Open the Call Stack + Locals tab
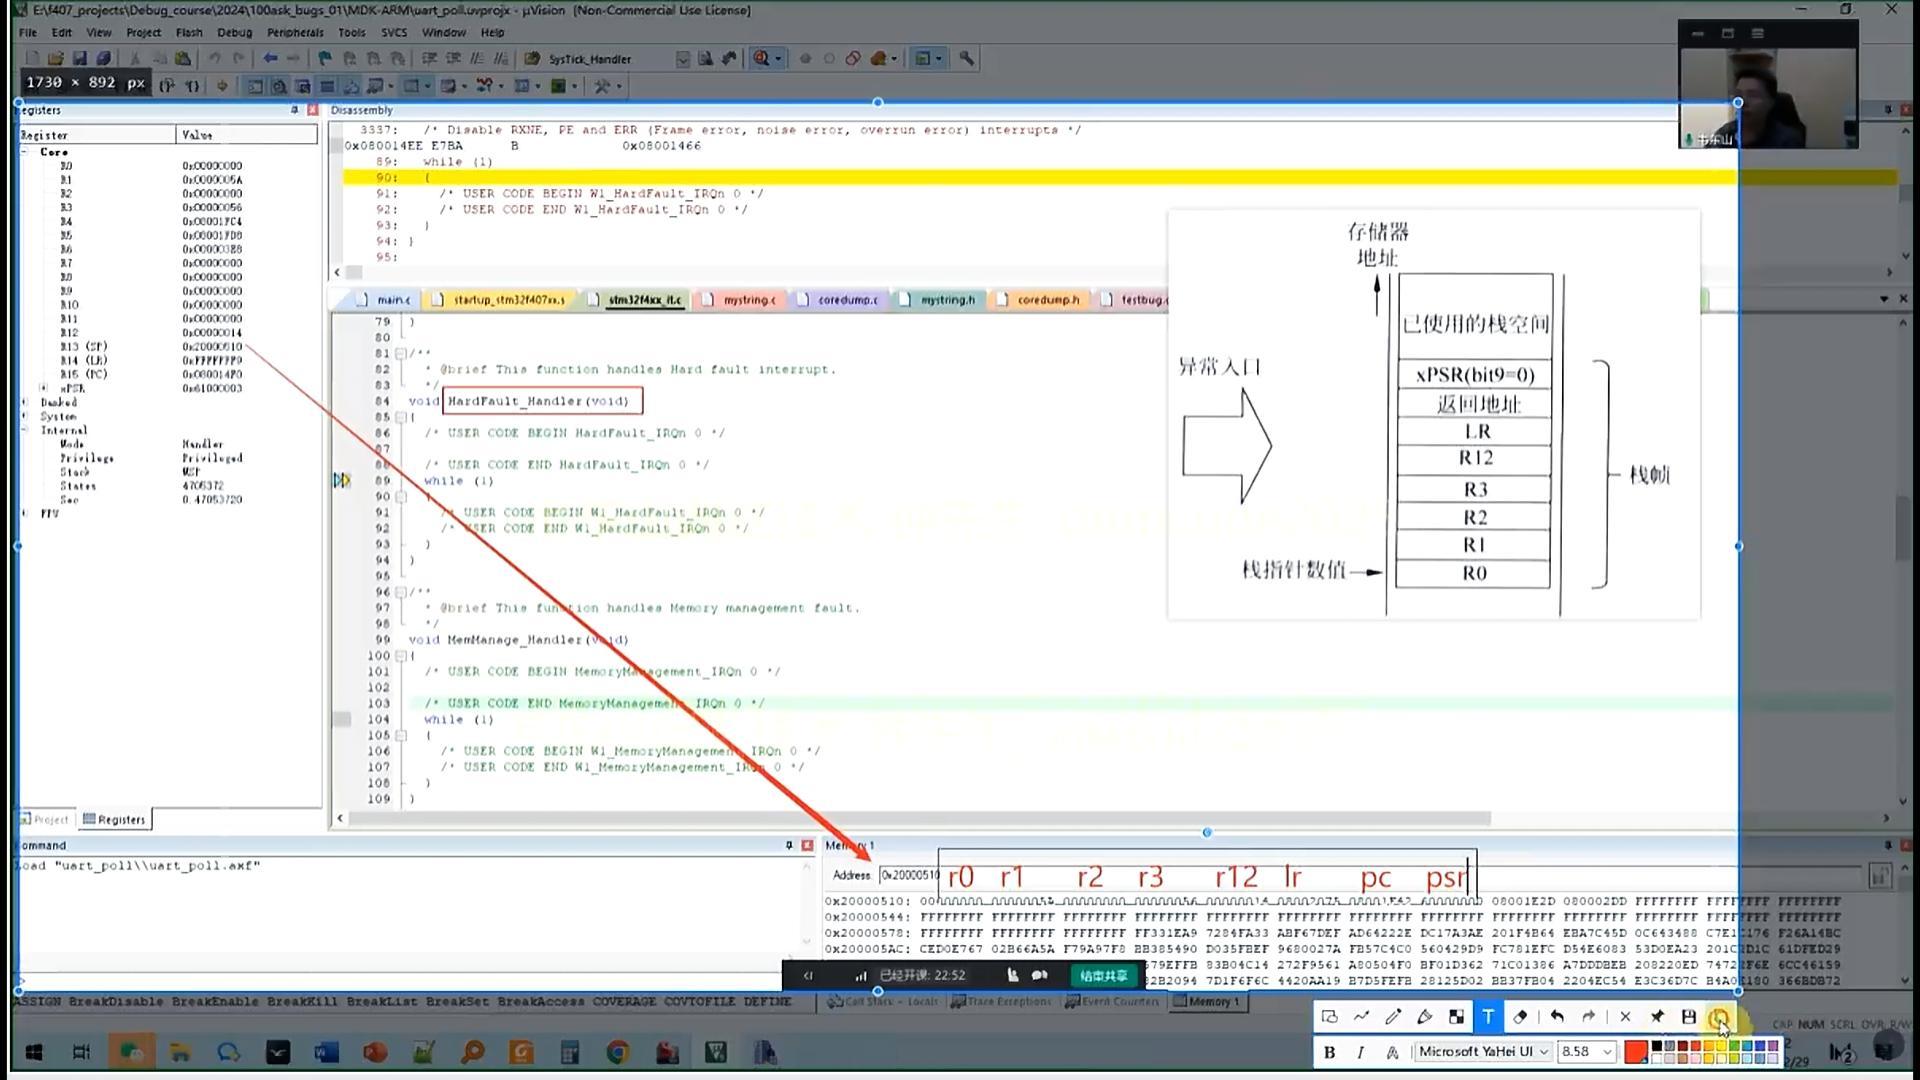 pyautogui.click(x=882, y=1001)
